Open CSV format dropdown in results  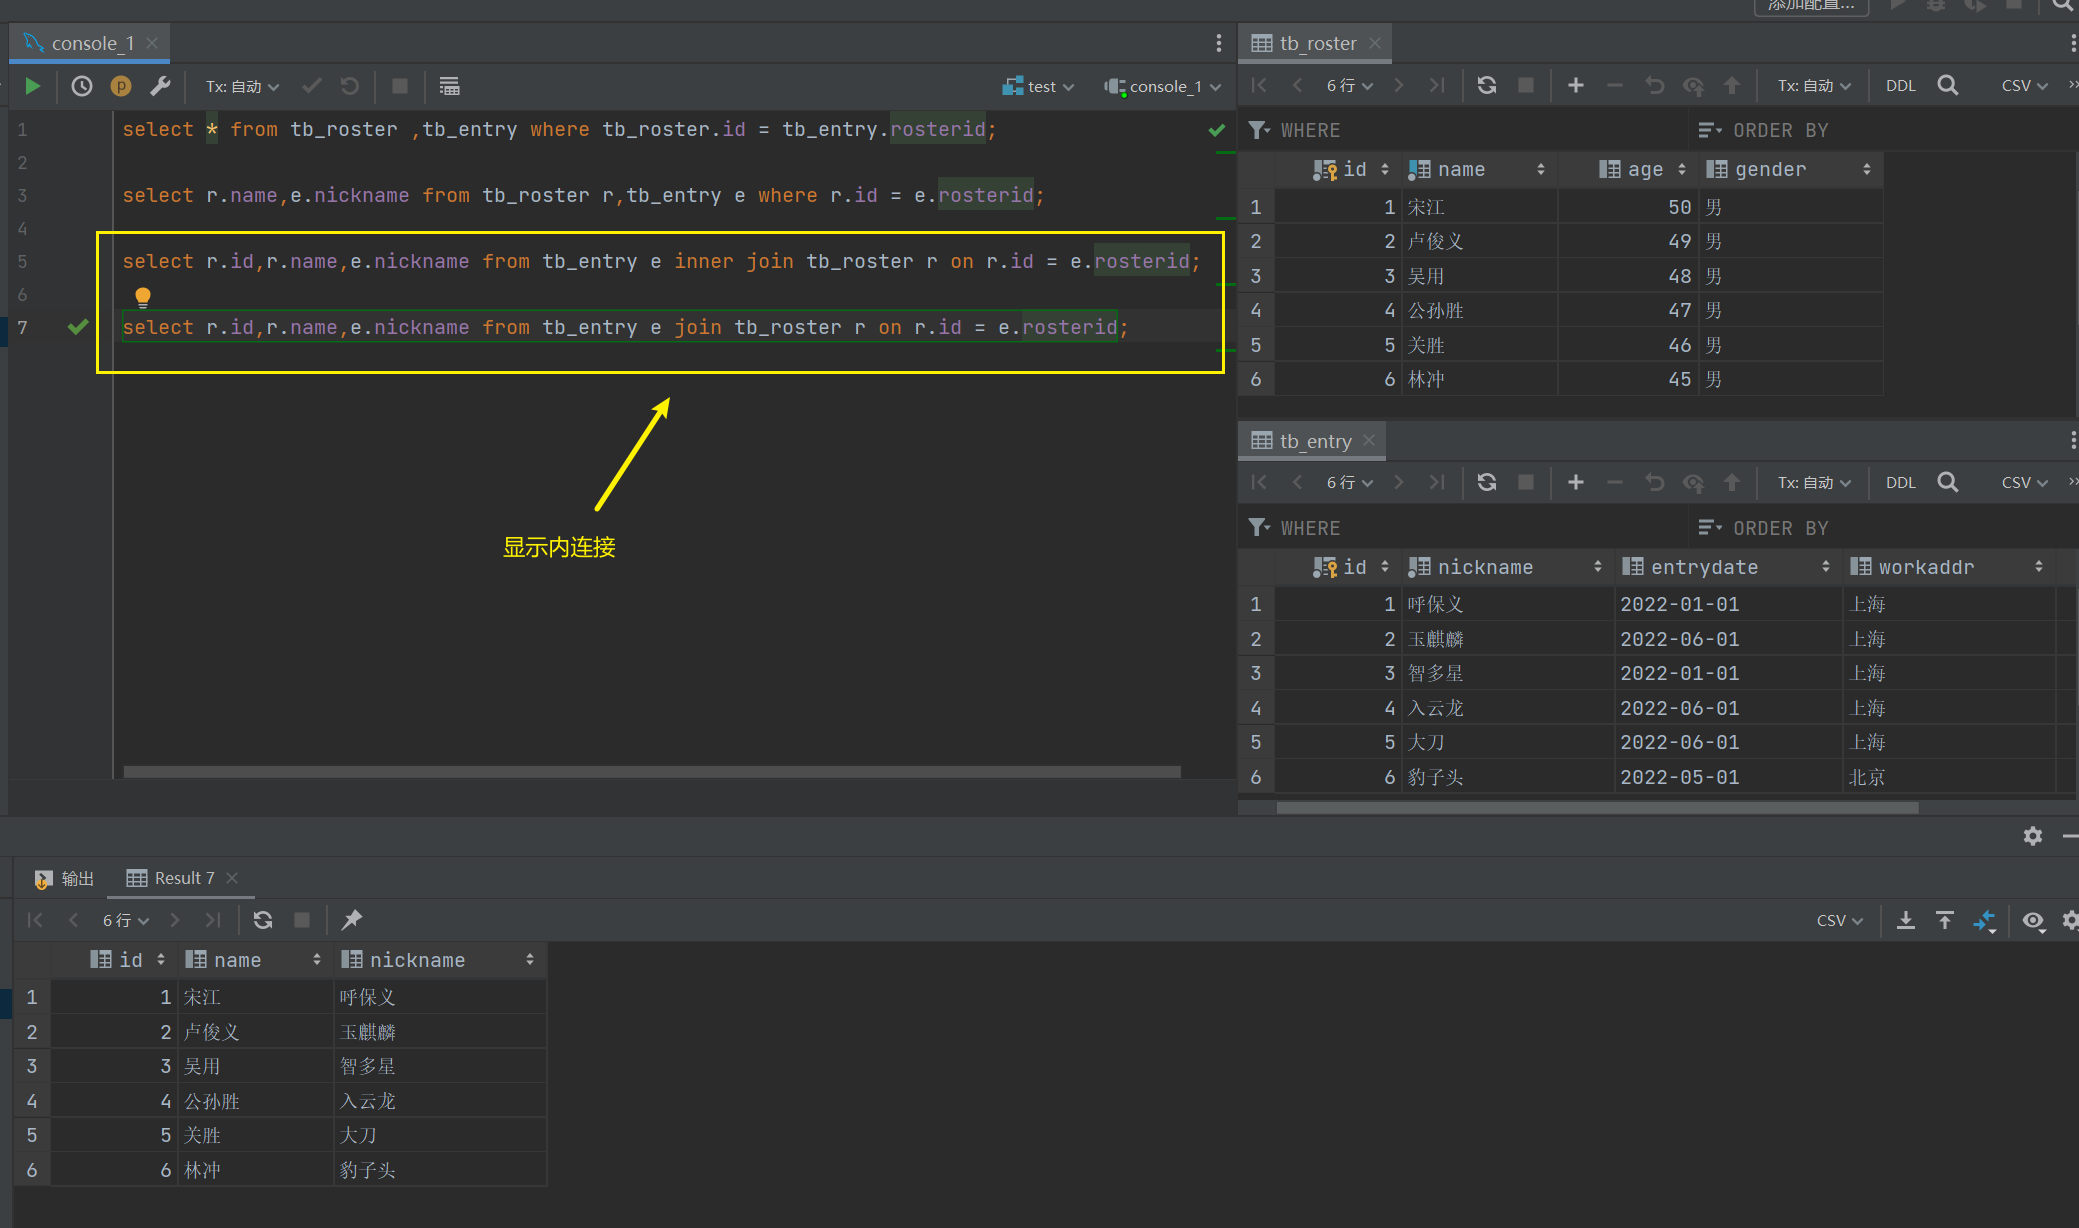coord(1839,920)
